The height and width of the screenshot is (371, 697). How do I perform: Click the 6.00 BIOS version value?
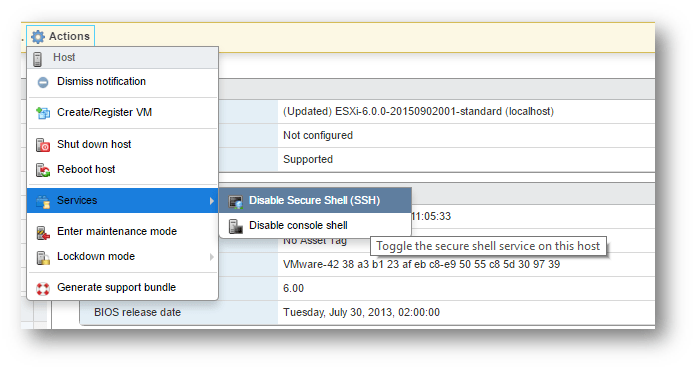pos(293,288)
